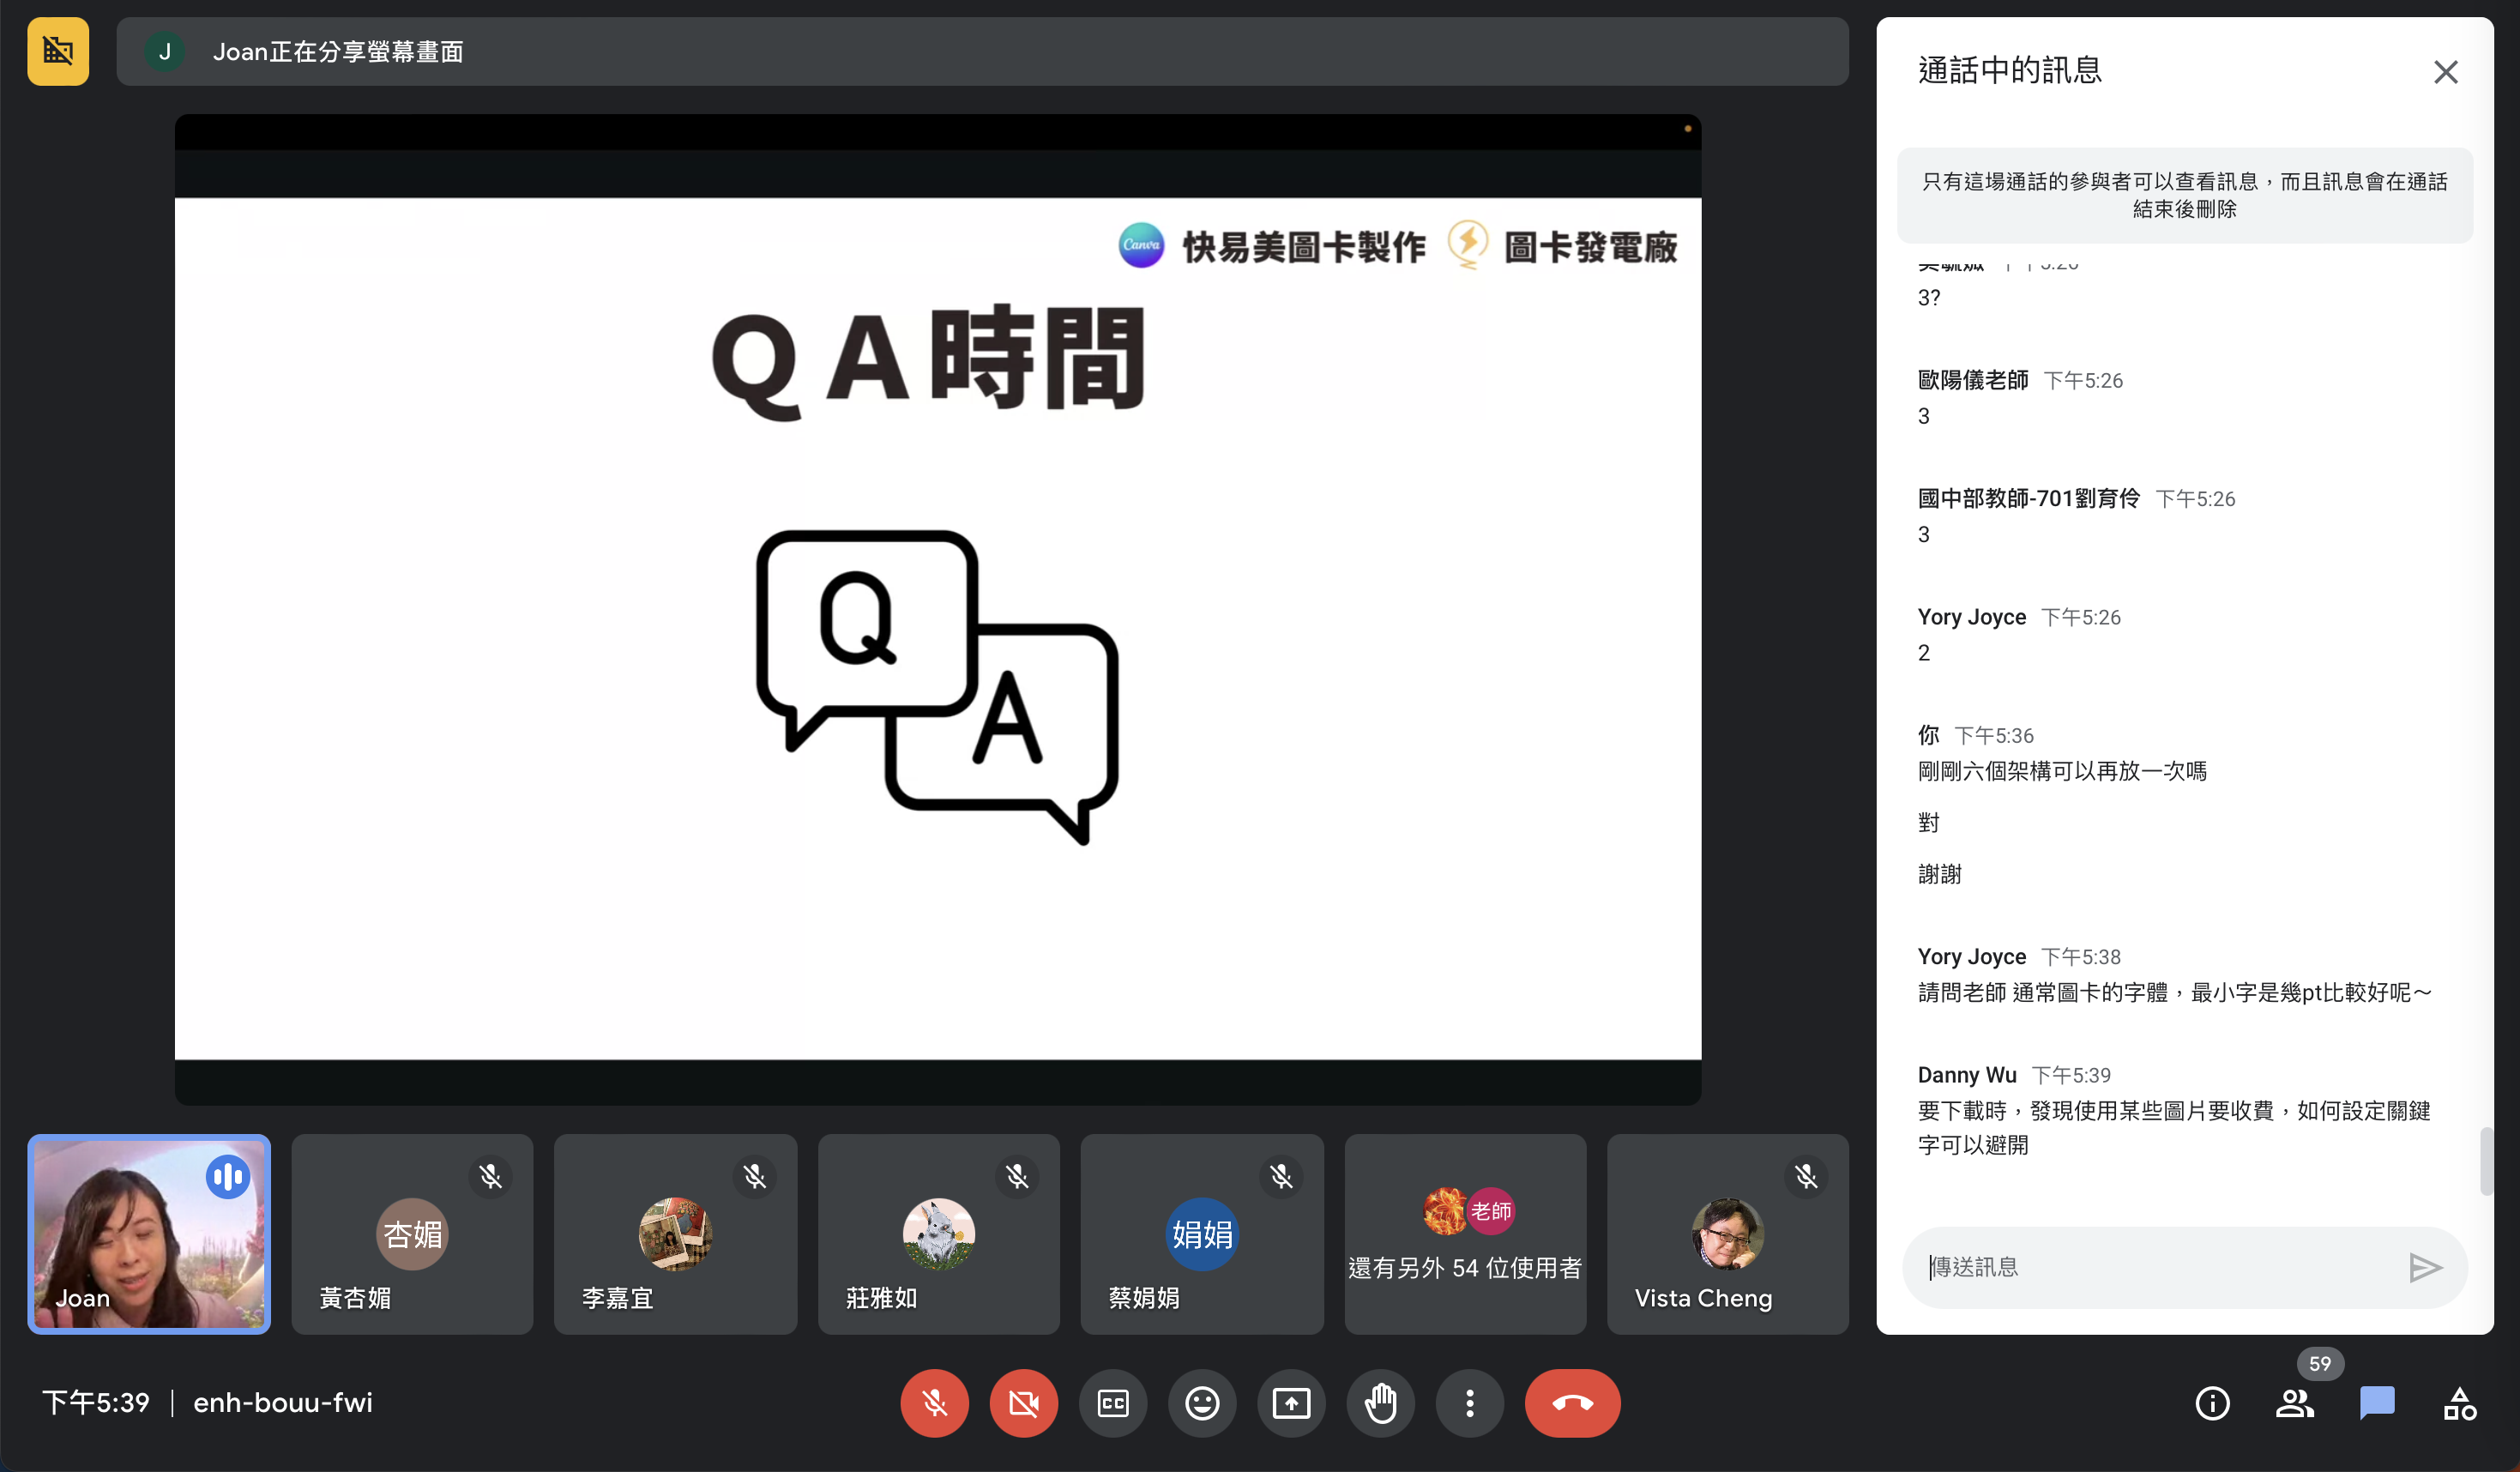The image size is (2520, 1472).
Task: Click the Canva logo on slide
Action: (x=1141, y=245)
